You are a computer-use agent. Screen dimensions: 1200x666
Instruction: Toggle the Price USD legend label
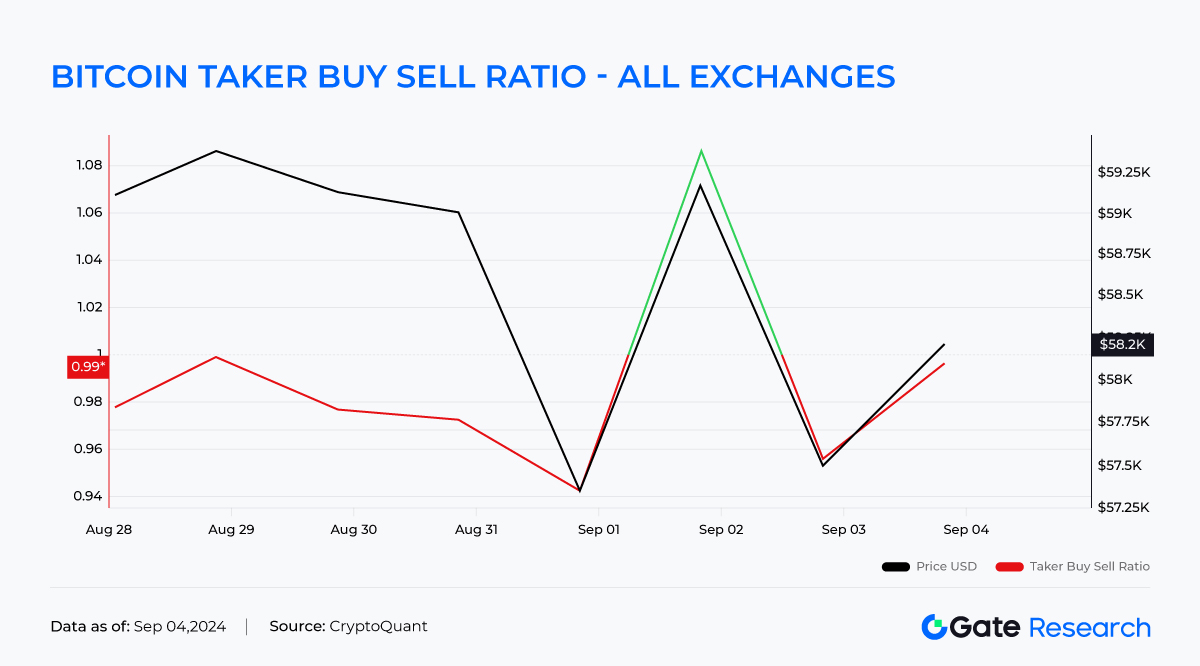coord(946,567)
